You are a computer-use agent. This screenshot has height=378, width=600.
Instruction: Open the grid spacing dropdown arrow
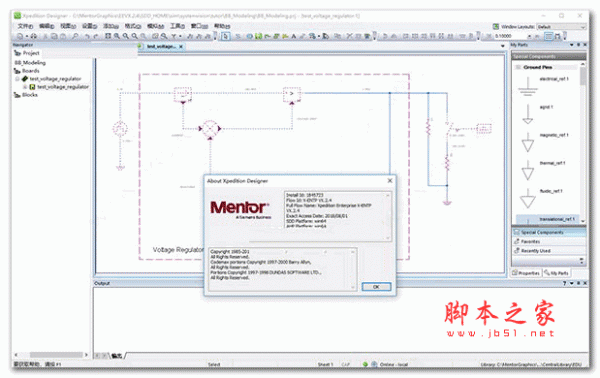point(529,36)
